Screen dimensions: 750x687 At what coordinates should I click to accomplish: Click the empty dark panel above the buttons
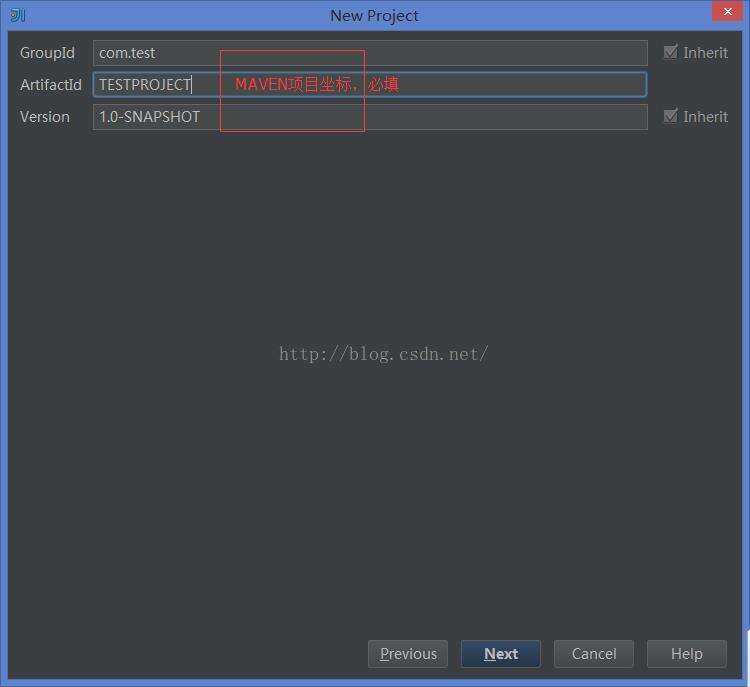(x=375, y=500)
